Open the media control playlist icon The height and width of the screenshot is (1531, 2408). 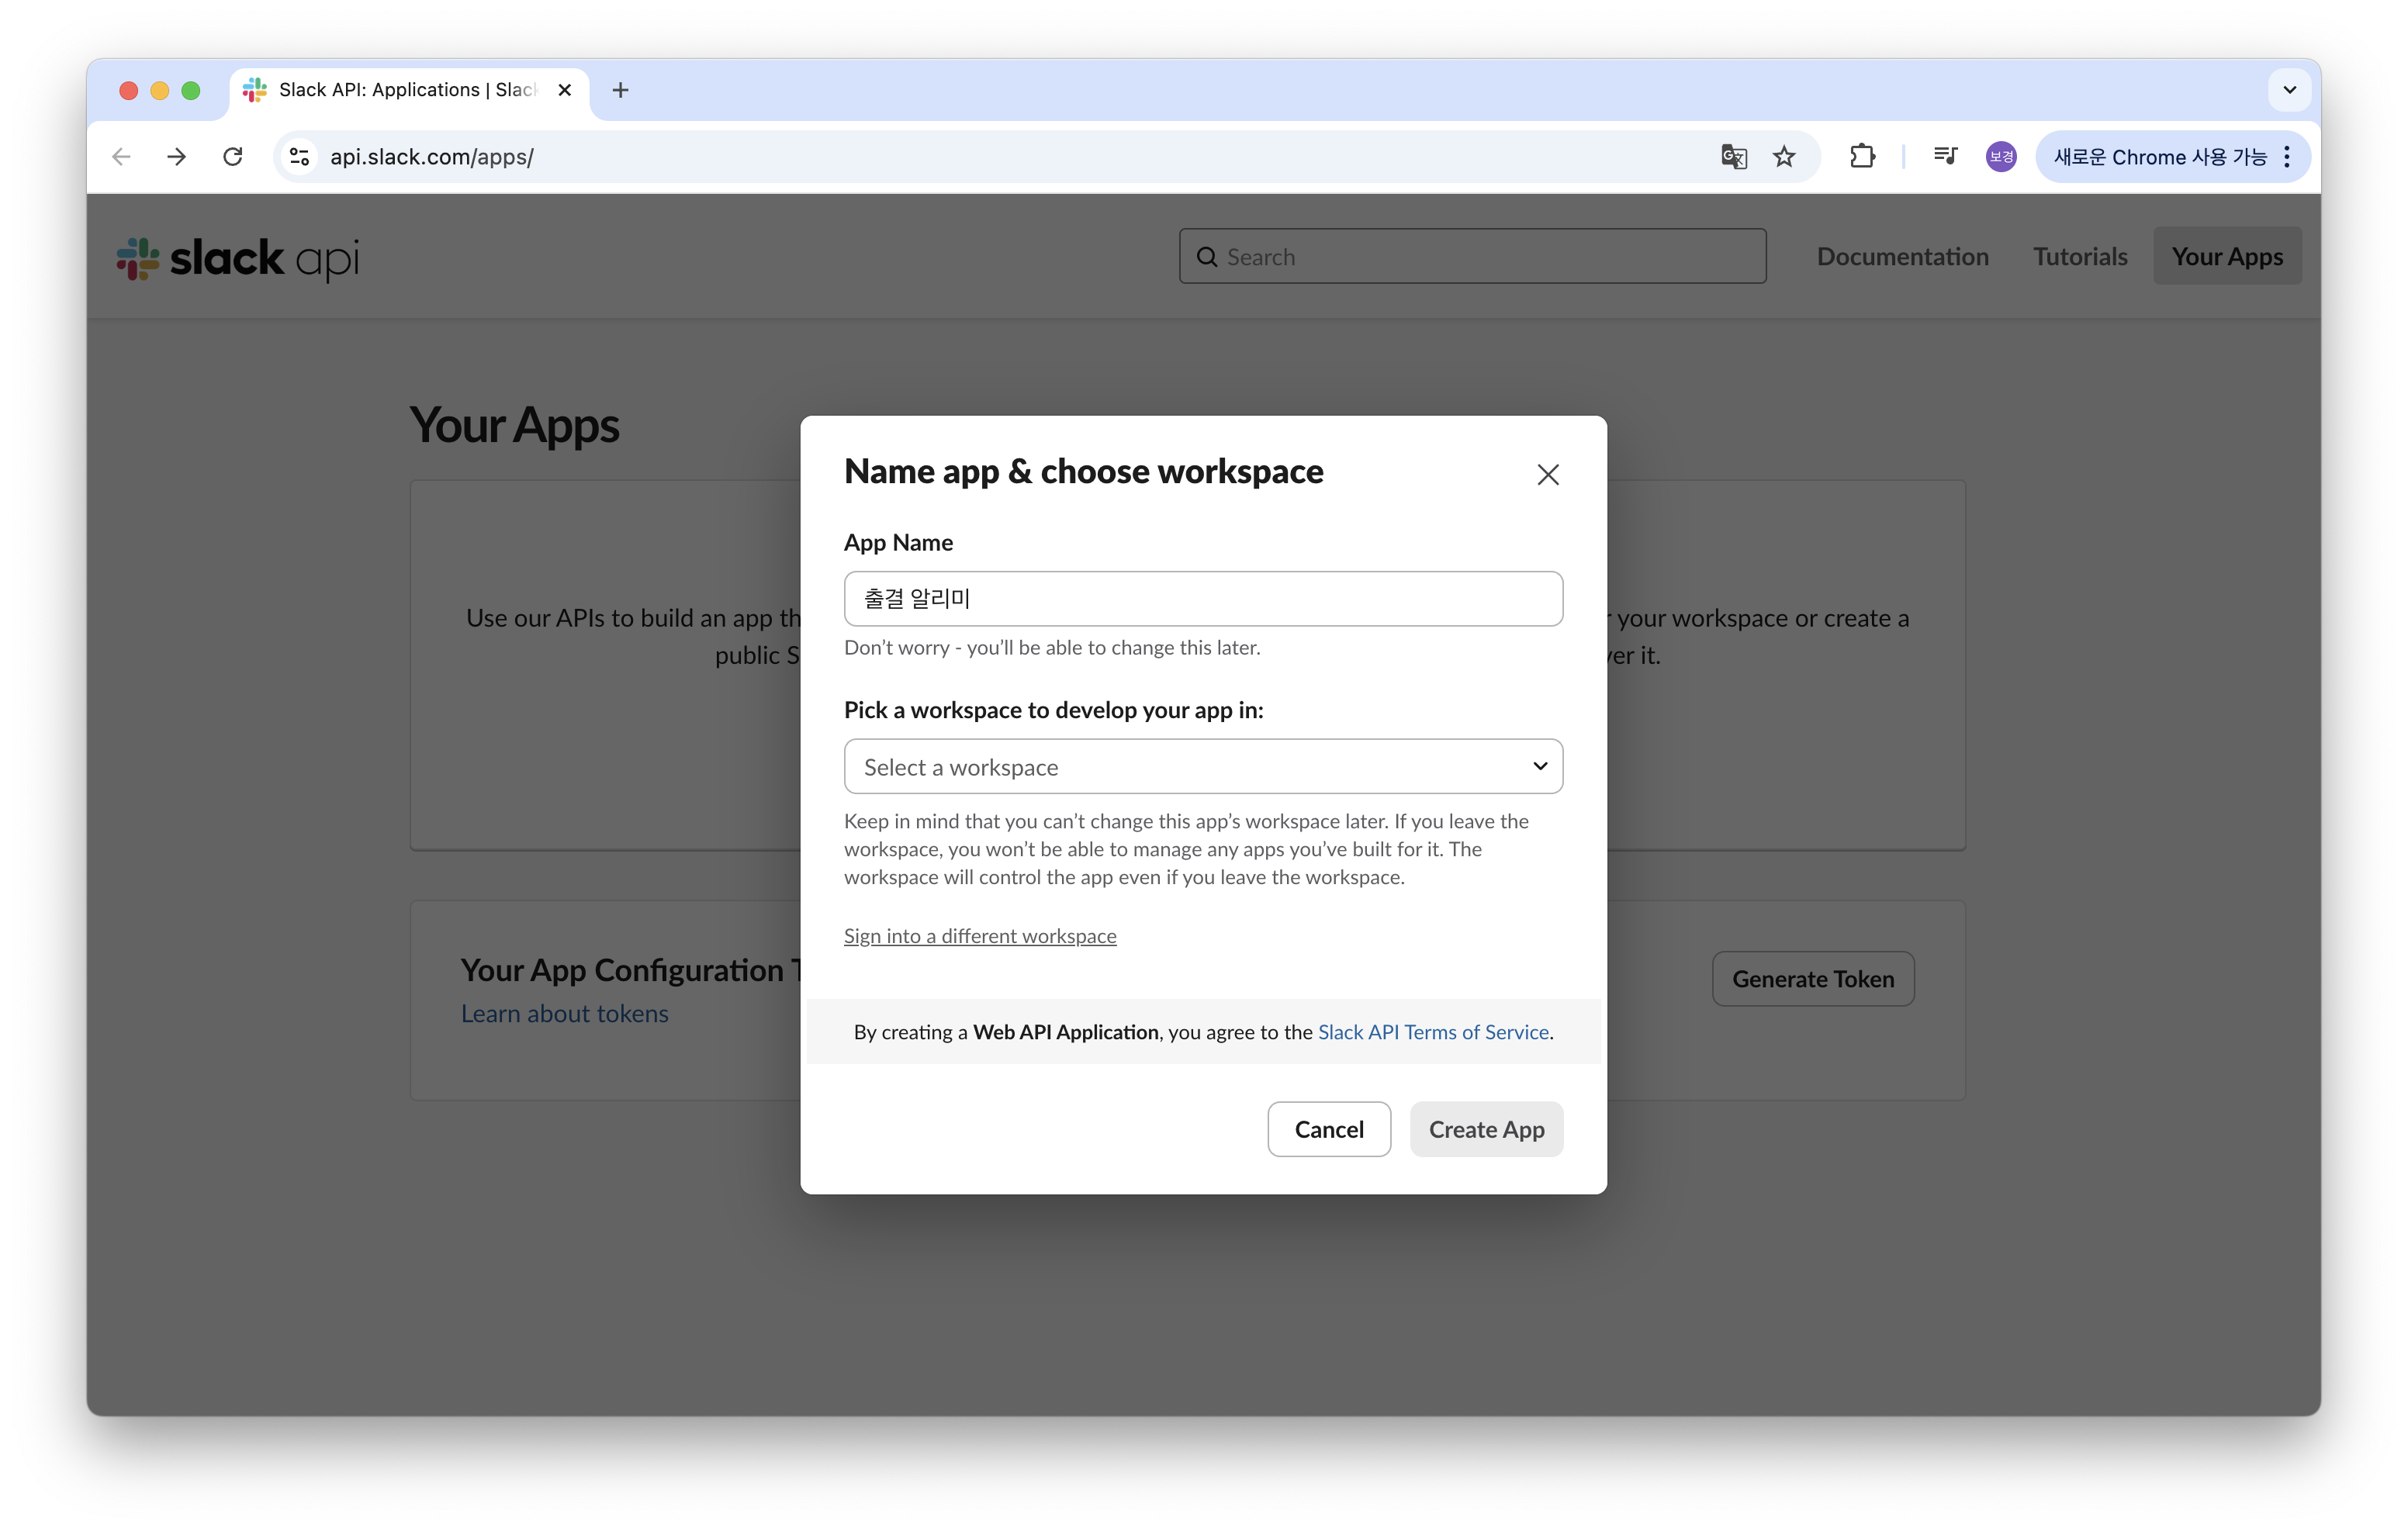click(1945, 157)
